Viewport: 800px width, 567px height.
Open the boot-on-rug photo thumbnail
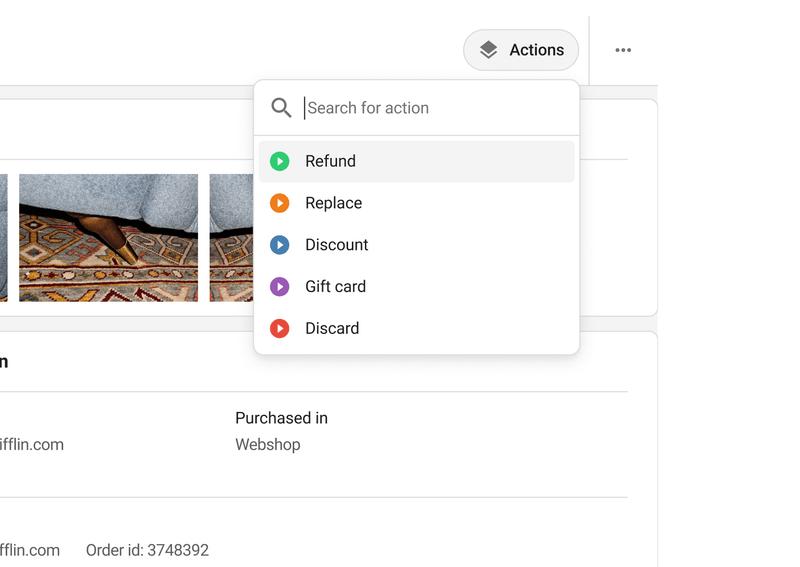click(x=108, y=238)
